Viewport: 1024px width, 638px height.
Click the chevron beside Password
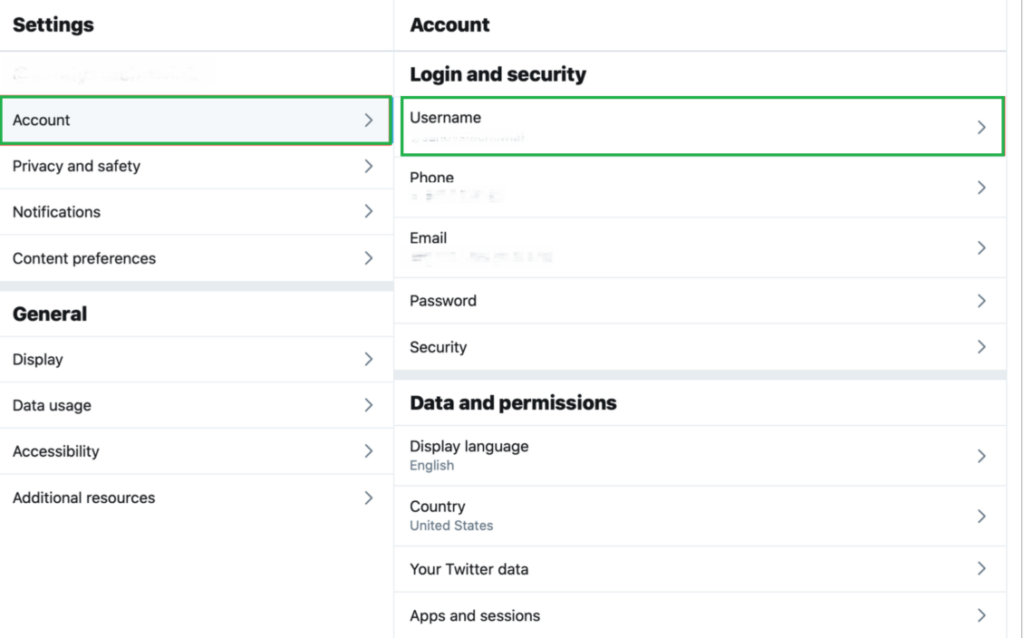(981, 301)
